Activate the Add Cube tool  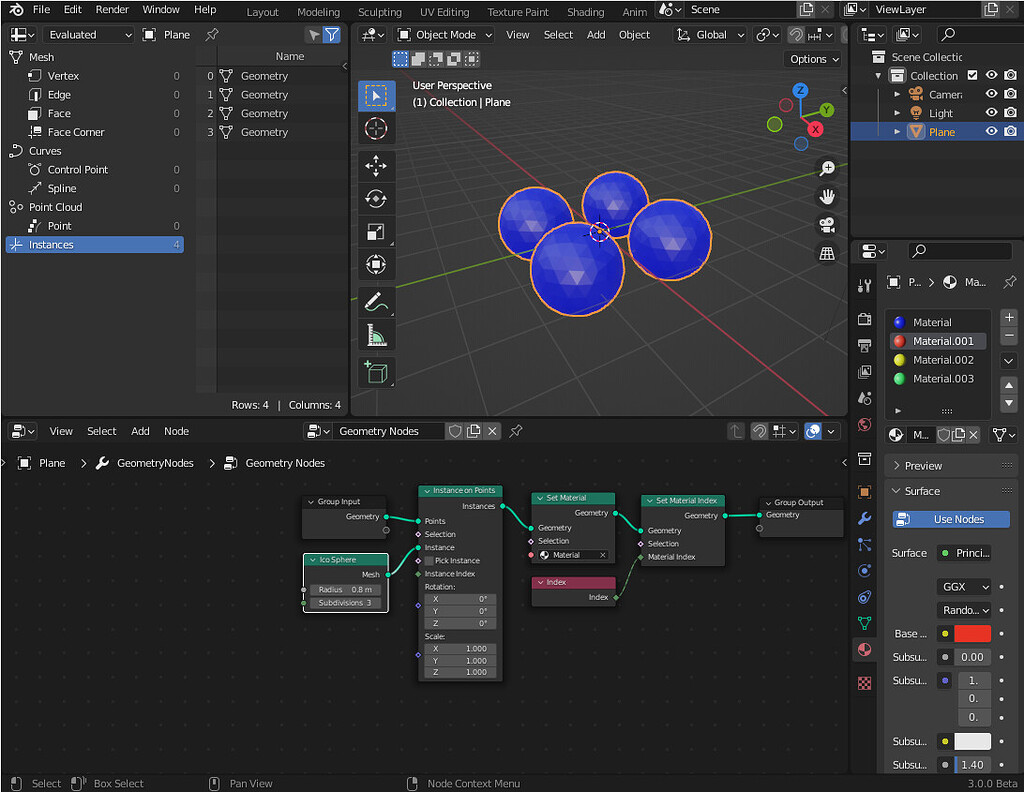pyautogui.click(x=375, y=371)
